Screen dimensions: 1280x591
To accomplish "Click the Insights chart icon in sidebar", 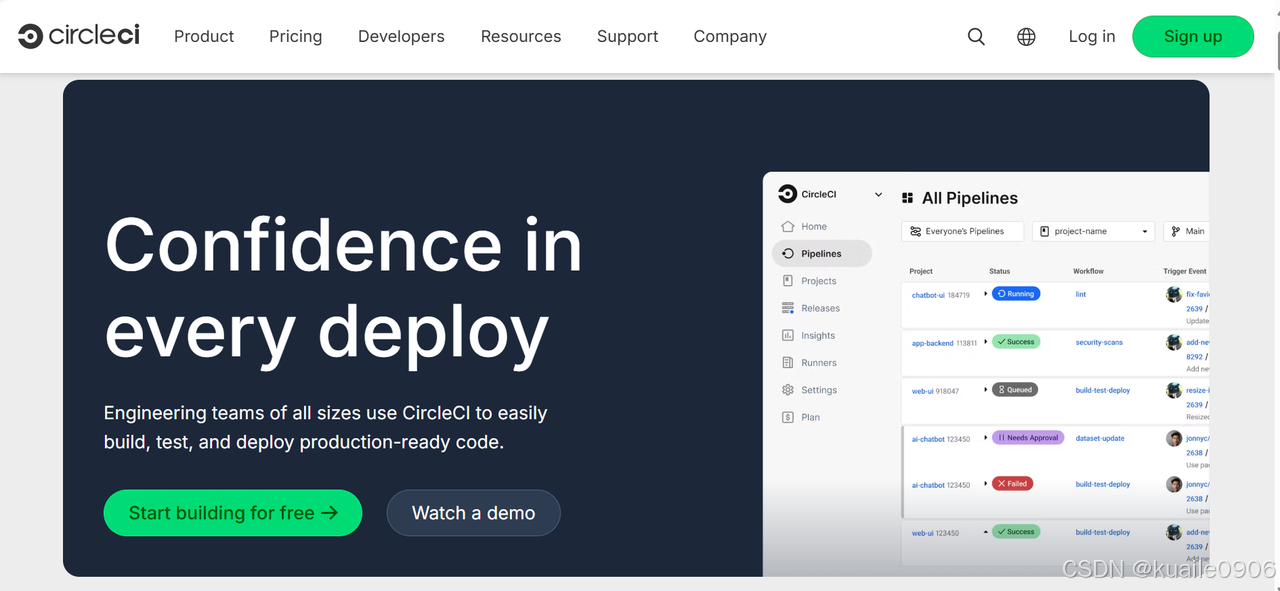I will pos(788,336).
